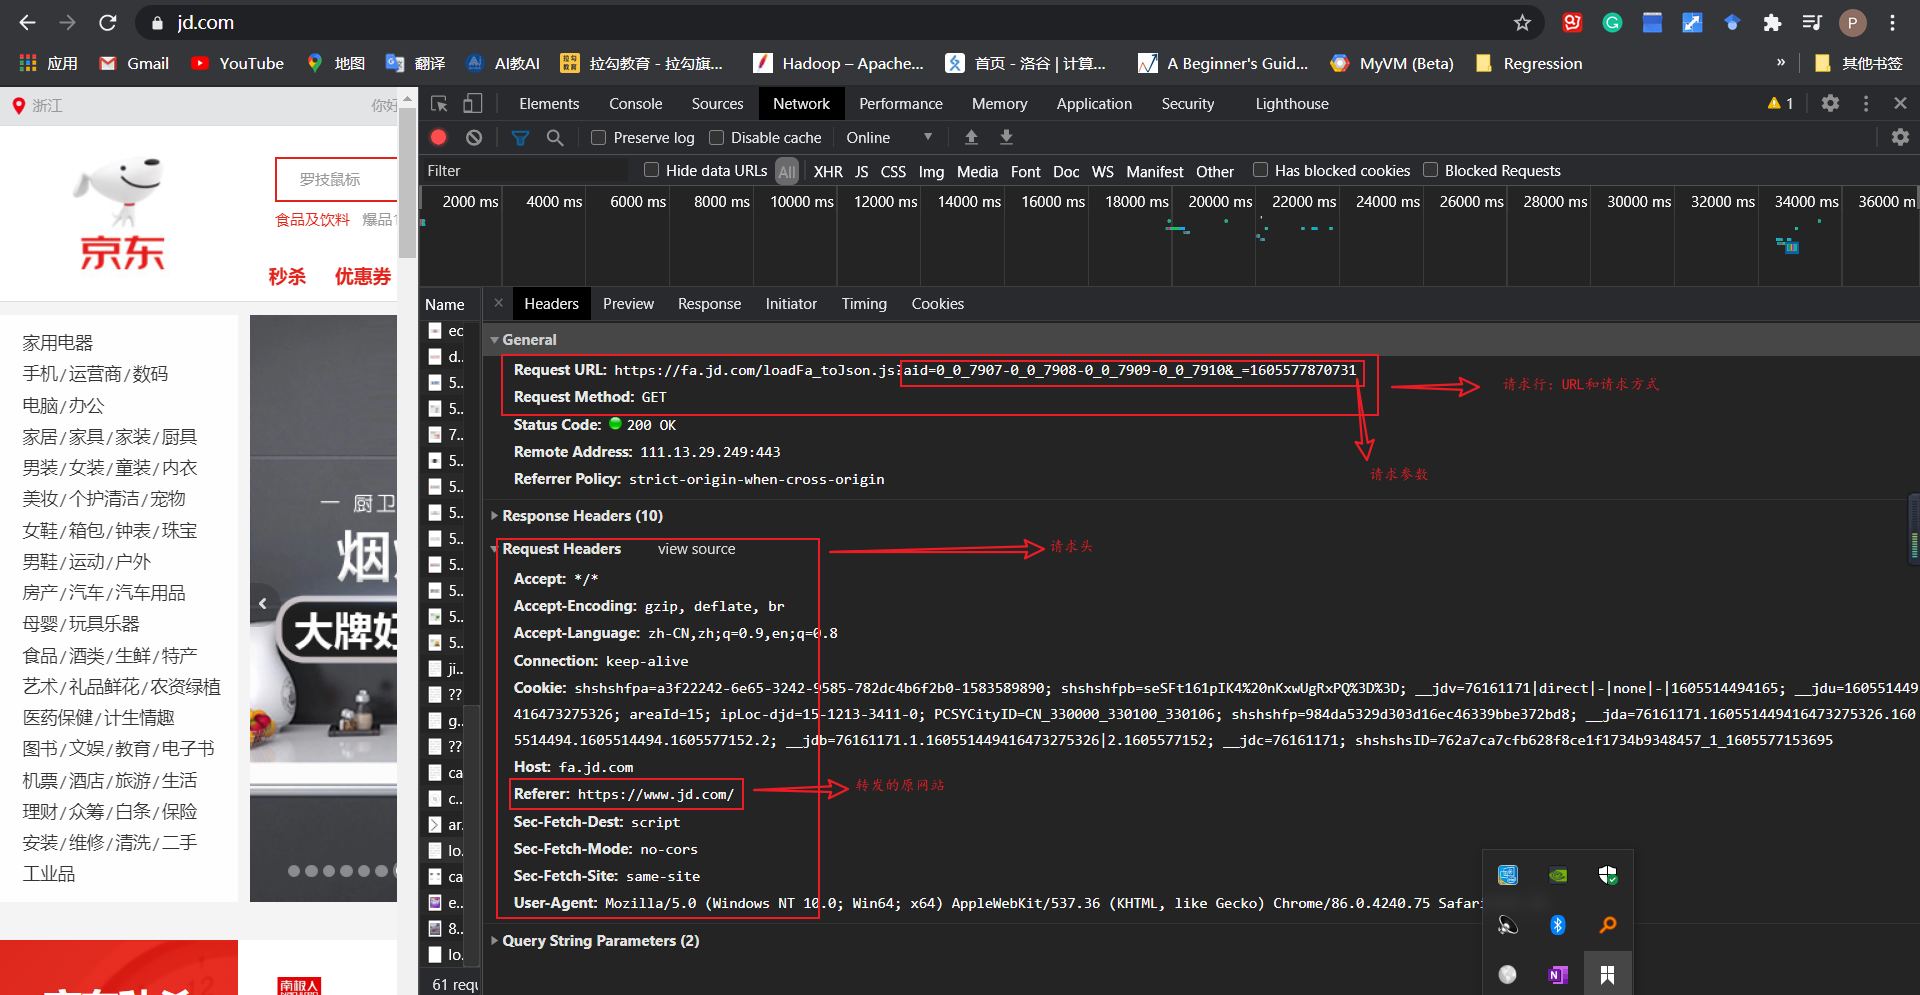This screenshot has height=995, width=1920.
Task: Clear the network log
Action: pos(474,137)
